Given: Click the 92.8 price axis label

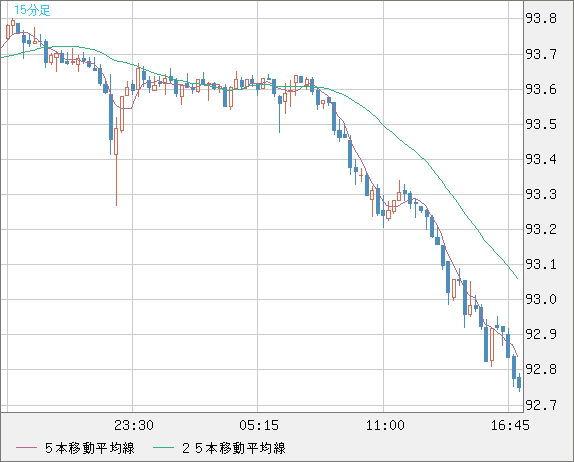Looking at the screenshot, I should pos(541,369).
